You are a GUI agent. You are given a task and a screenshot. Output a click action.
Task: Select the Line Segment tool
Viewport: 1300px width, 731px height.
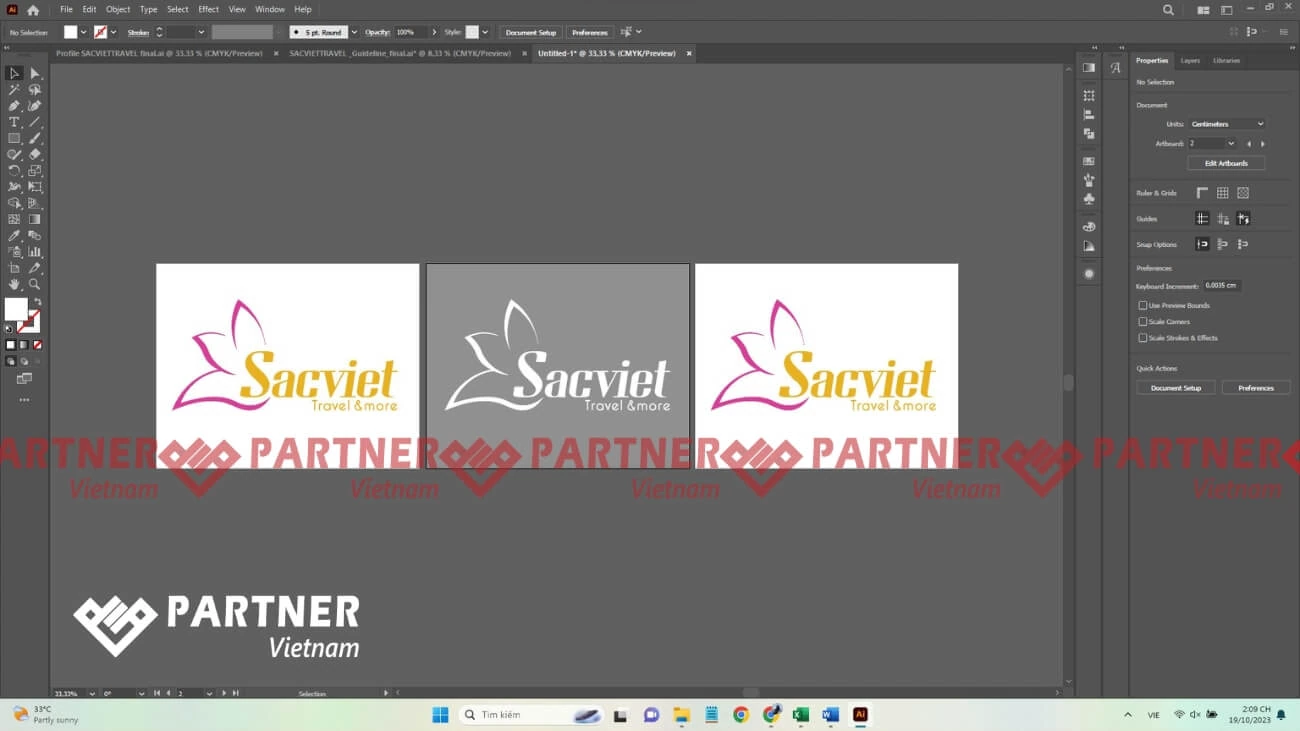(x=35, y=122)
